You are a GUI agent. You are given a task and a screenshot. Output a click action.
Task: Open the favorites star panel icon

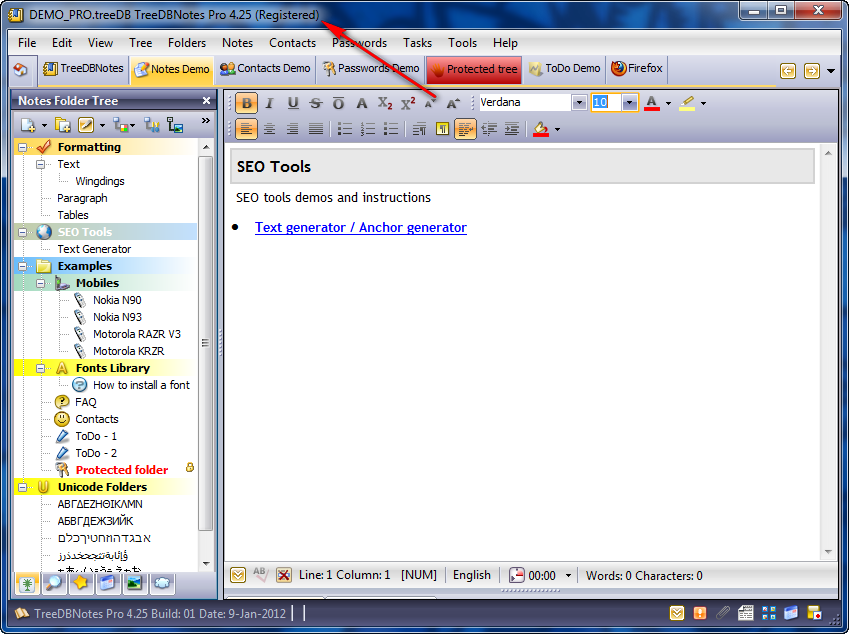click(x=81, y=584)
